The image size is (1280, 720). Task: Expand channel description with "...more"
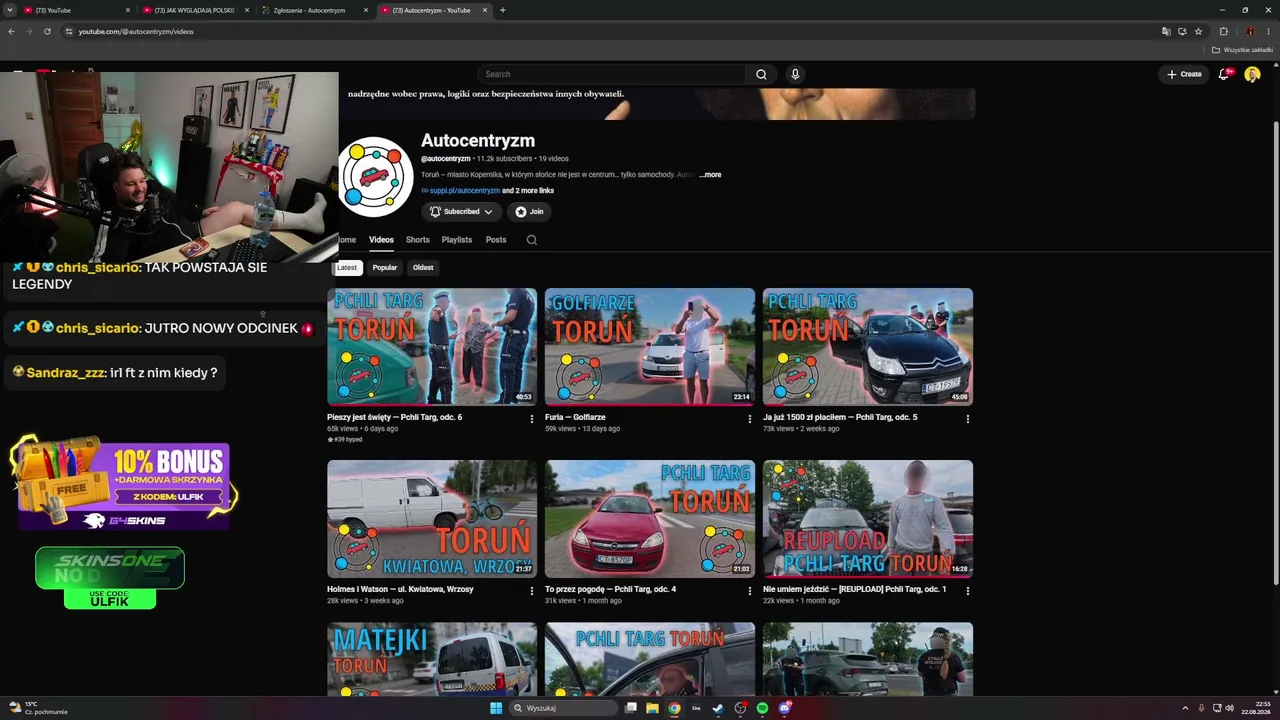point(710,175)
